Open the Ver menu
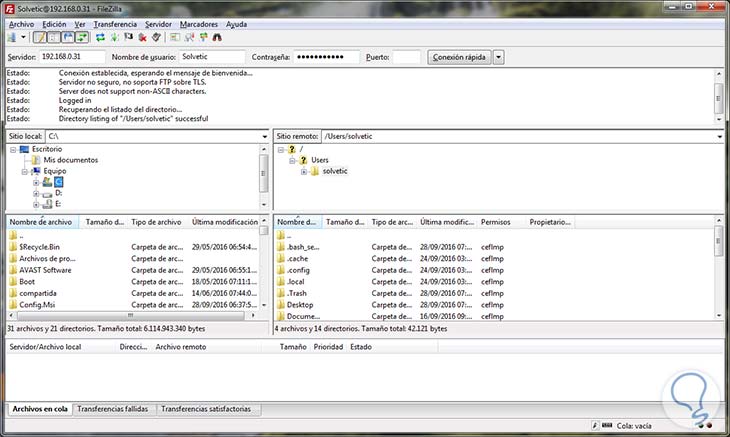 click(80, 24)
